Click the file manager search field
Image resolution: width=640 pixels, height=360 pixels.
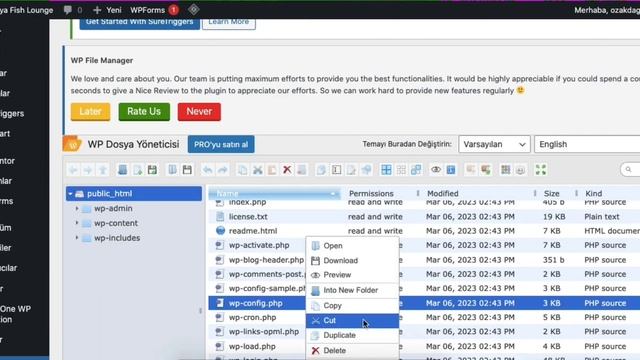[630, 170]
